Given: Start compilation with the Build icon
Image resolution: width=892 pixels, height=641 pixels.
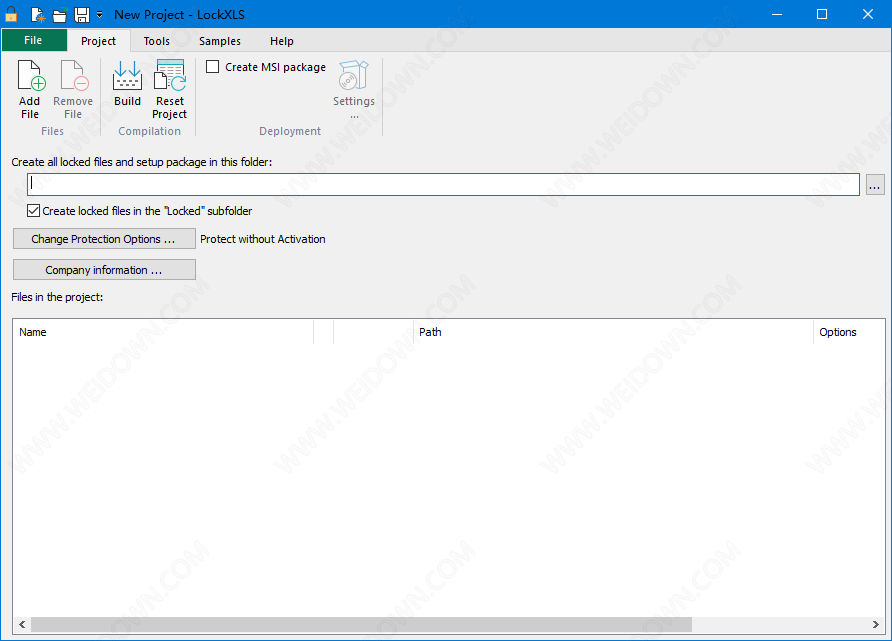Looking at the screenshot, I should click(127, 76).
